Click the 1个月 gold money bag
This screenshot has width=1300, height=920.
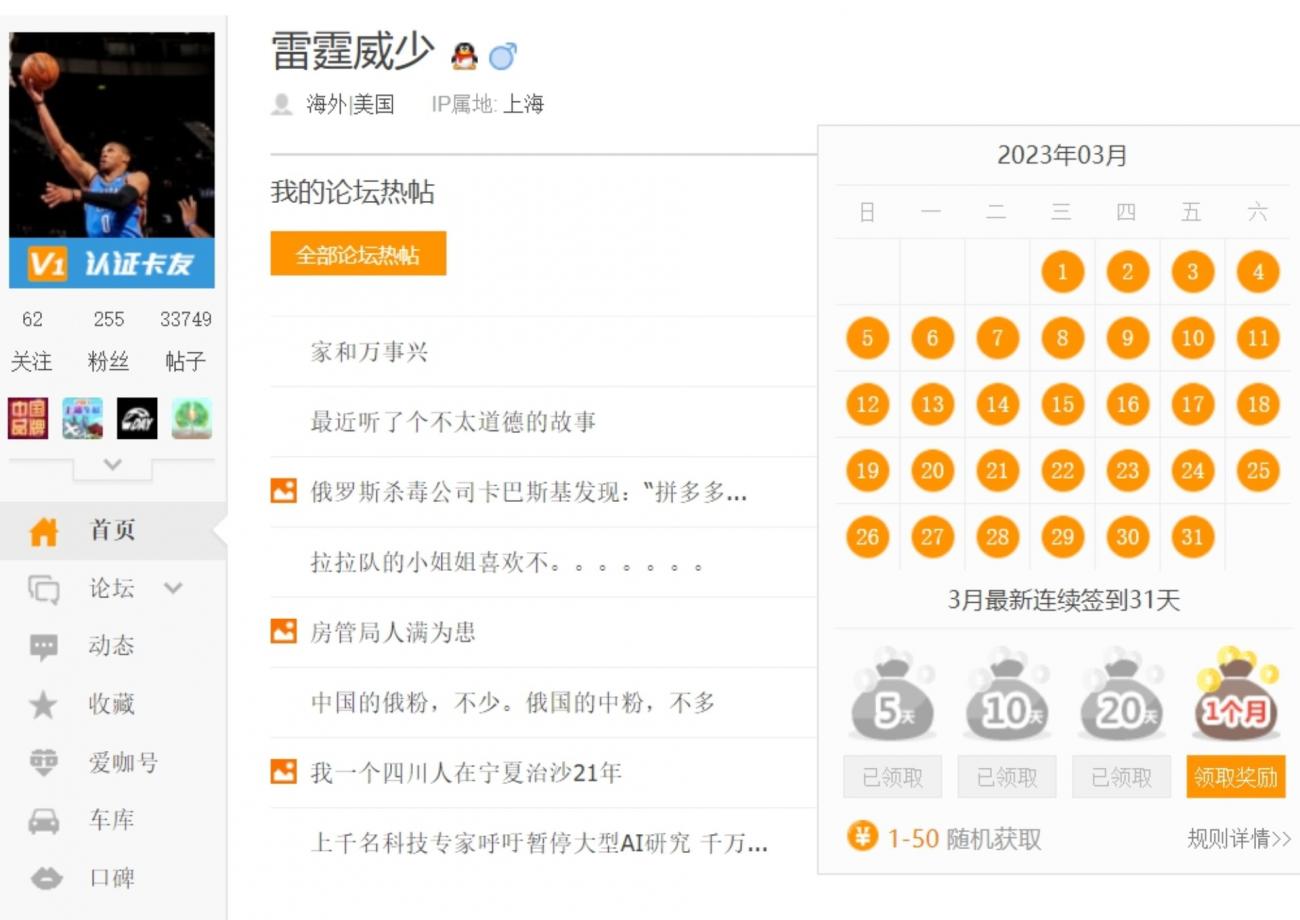(x=1236, y=694)
